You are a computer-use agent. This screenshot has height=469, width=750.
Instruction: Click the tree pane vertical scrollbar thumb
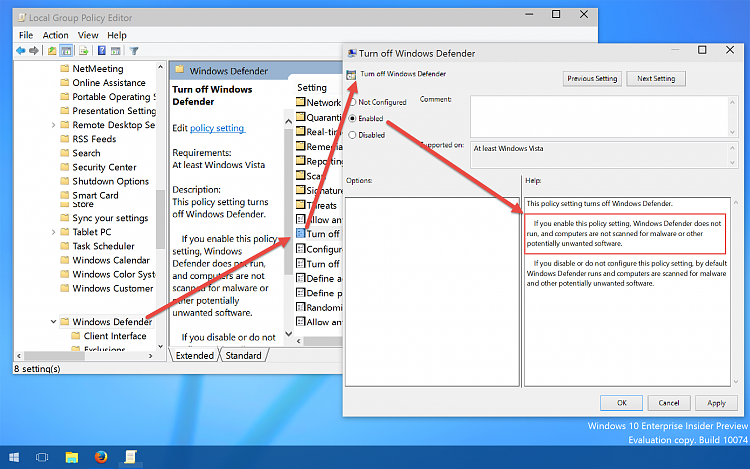coord(160,219)
